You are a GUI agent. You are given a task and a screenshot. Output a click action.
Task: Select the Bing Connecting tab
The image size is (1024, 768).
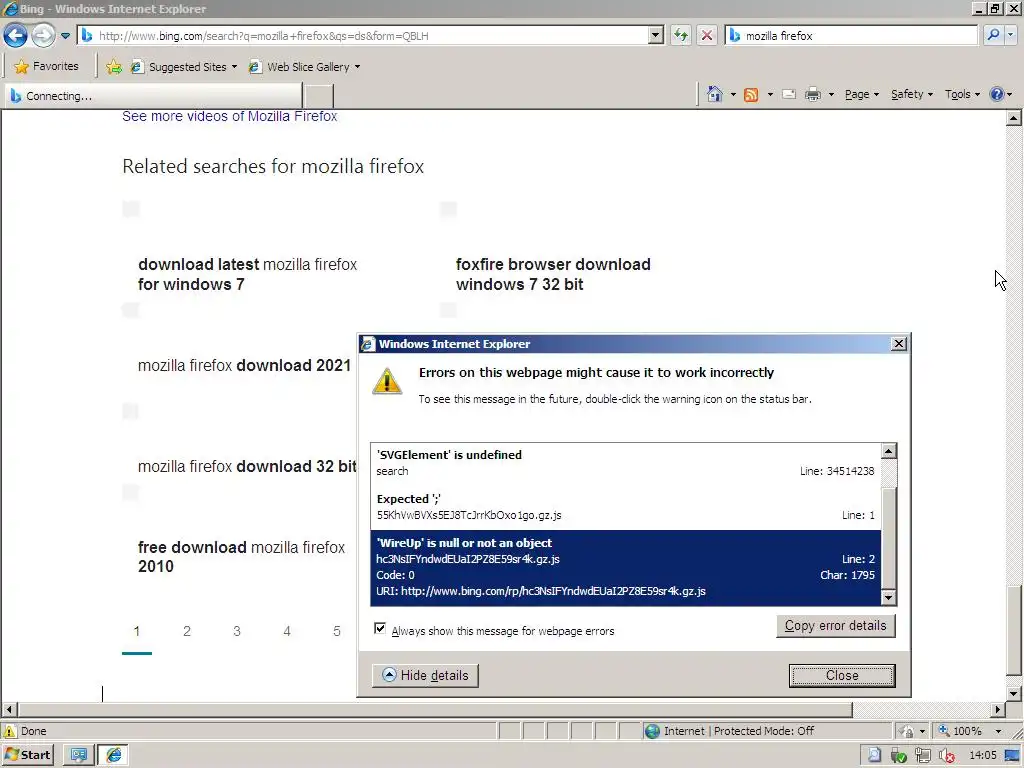coord(153,96)
